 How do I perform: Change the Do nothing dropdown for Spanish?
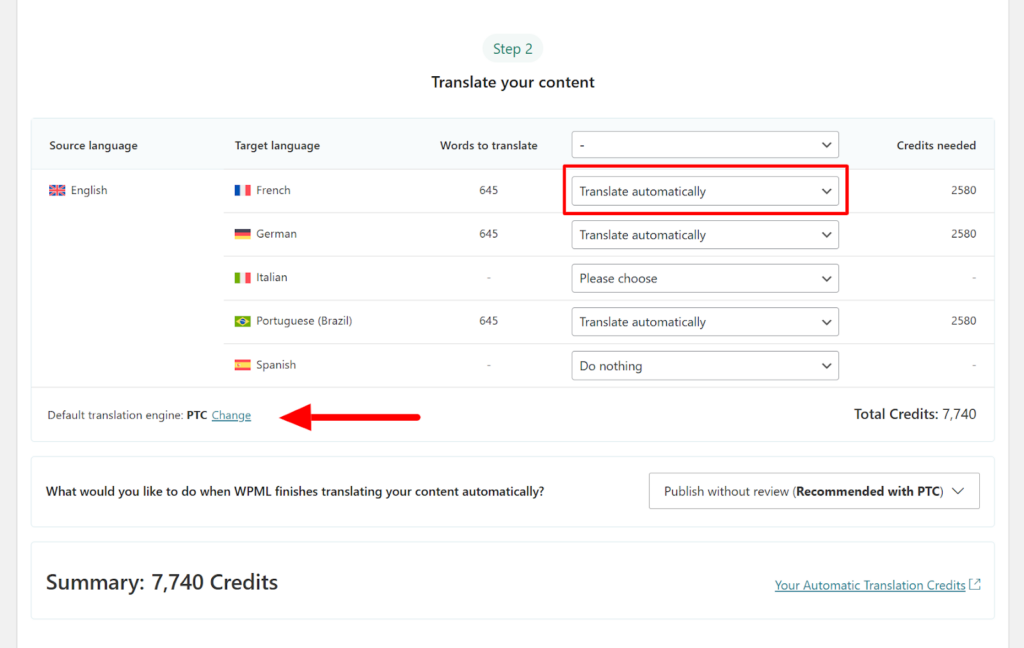pos(704,365)
